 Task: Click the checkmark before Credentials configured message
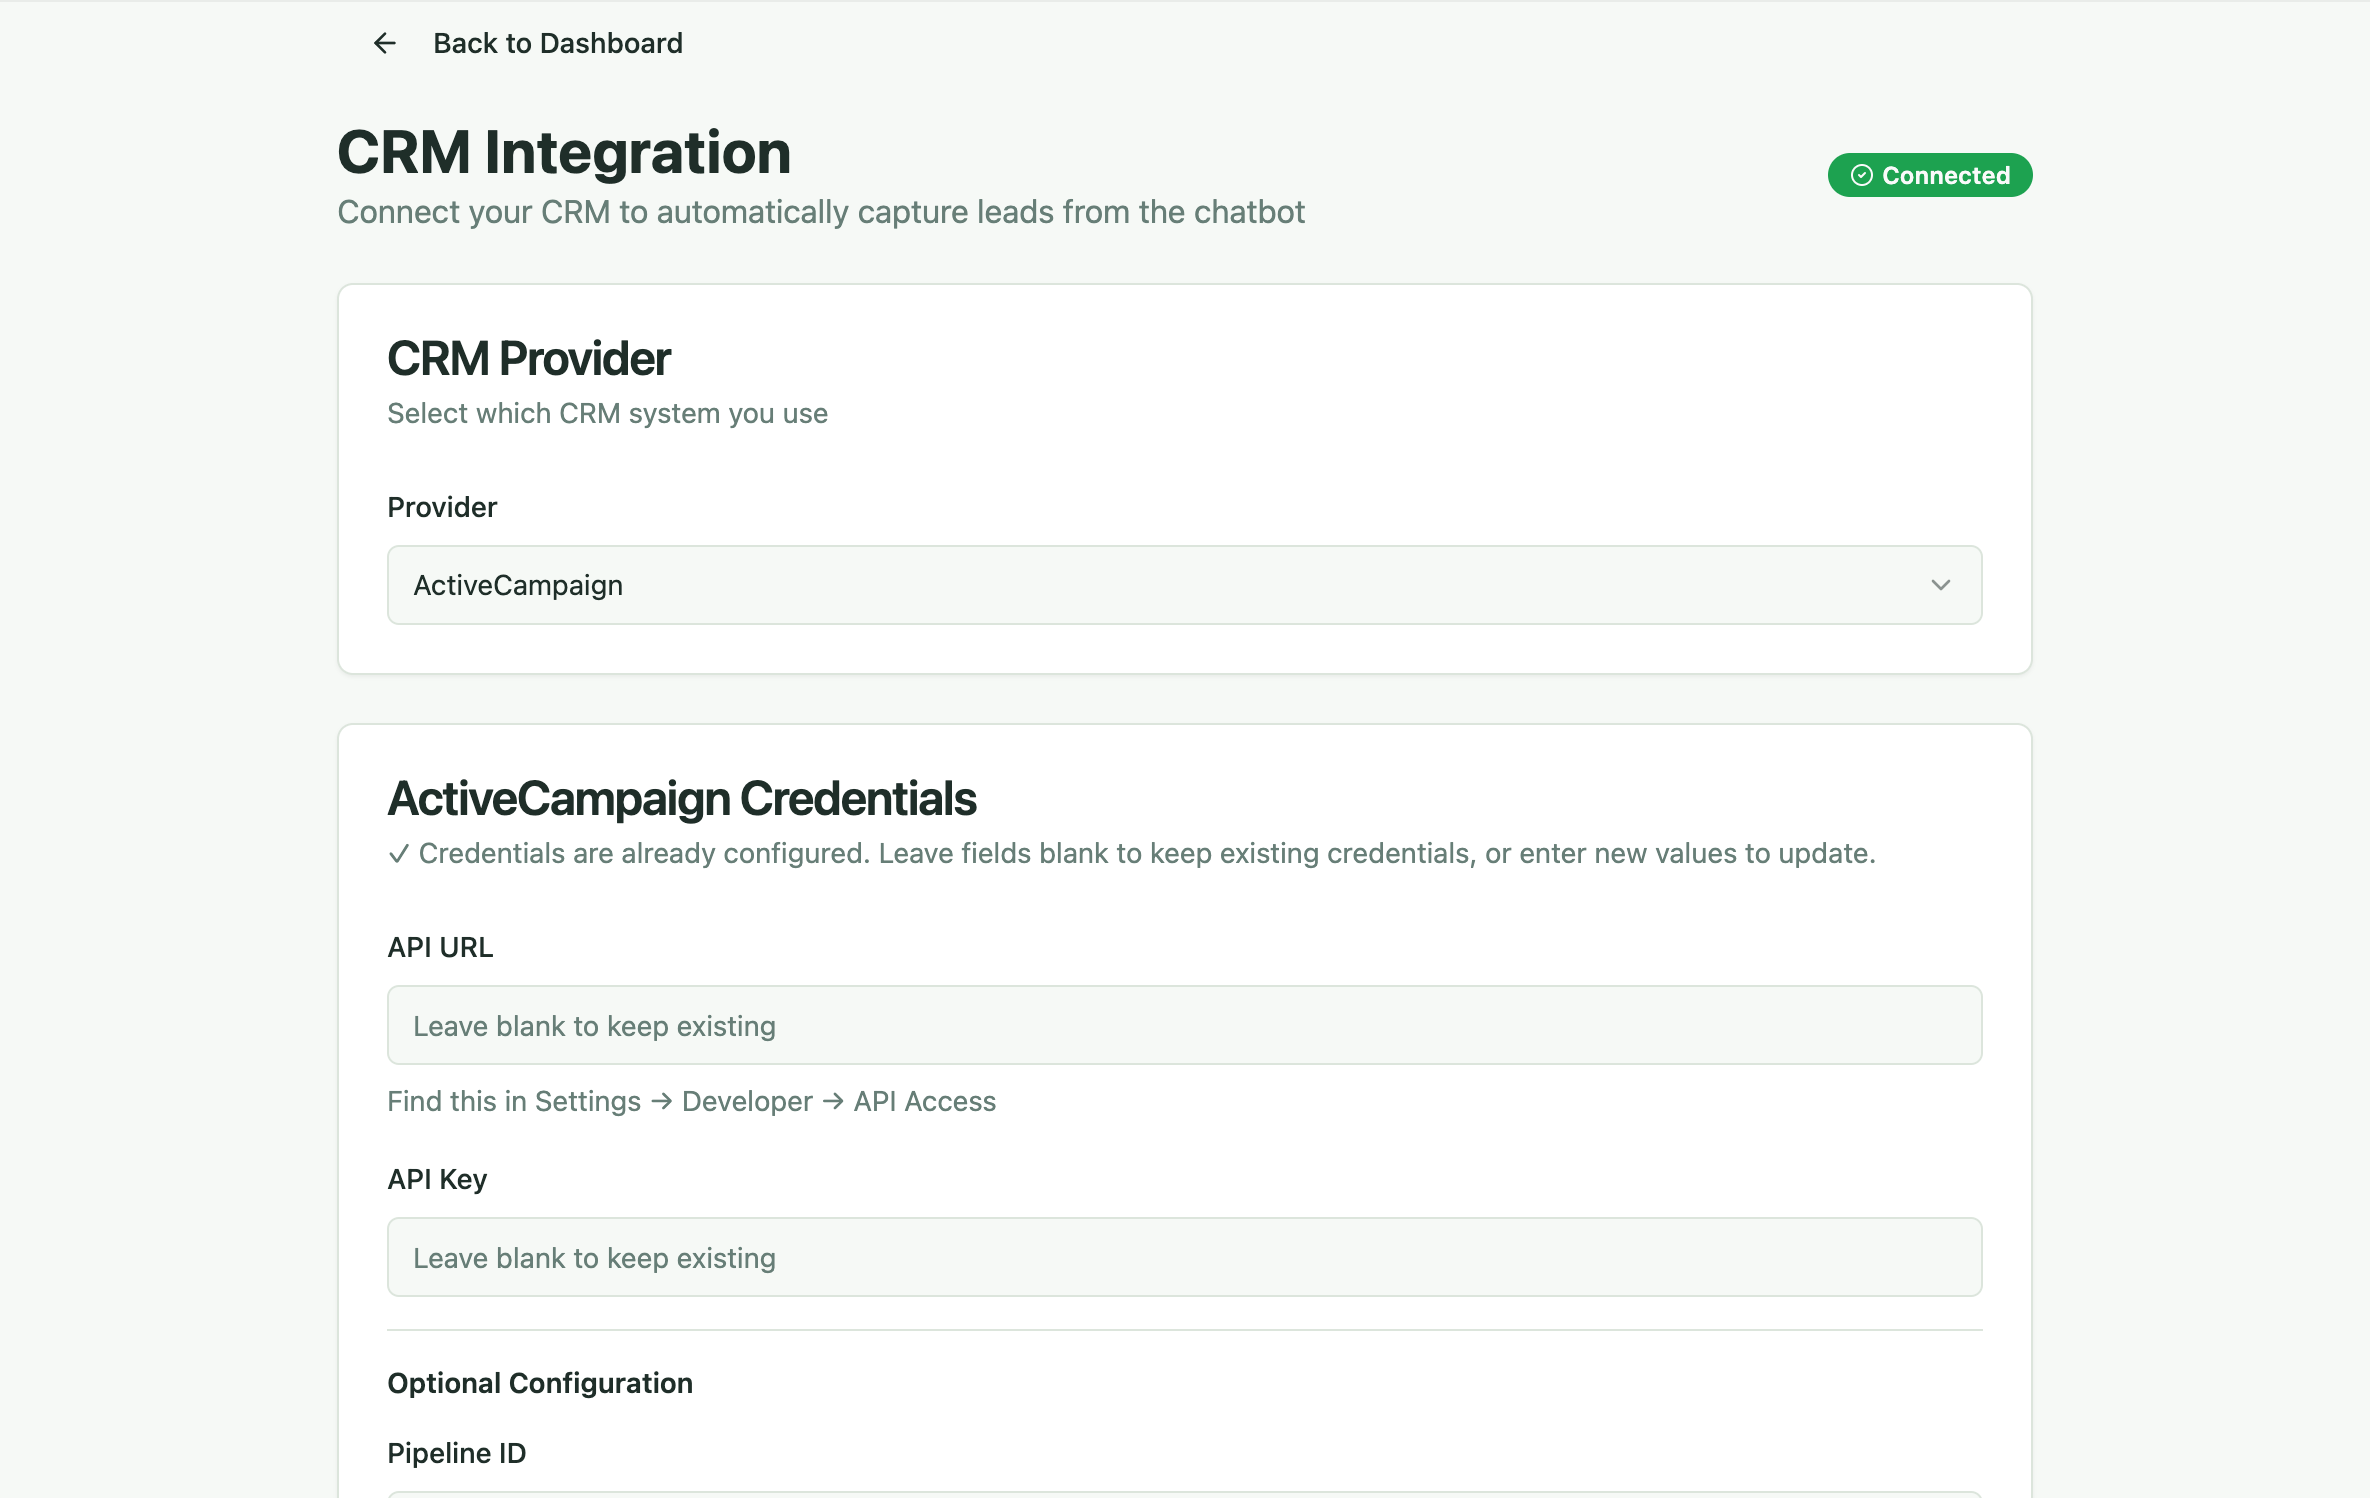398,854
